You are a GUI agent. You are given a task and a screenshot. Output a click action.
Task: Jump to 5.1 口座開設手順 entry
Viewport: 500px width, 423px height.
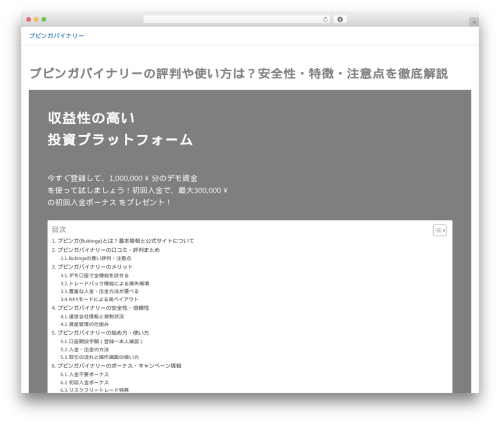click(101, 341)
